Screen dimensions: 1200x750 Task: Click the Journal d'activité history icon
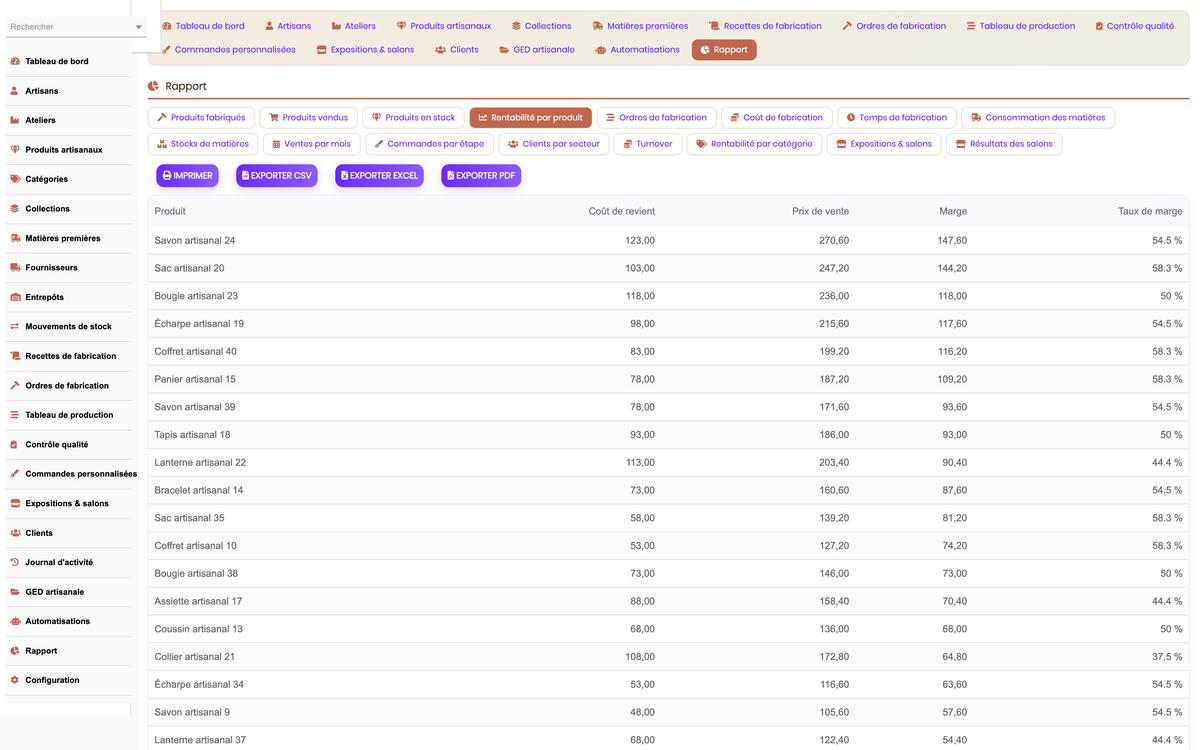click(x=15, y=562)
